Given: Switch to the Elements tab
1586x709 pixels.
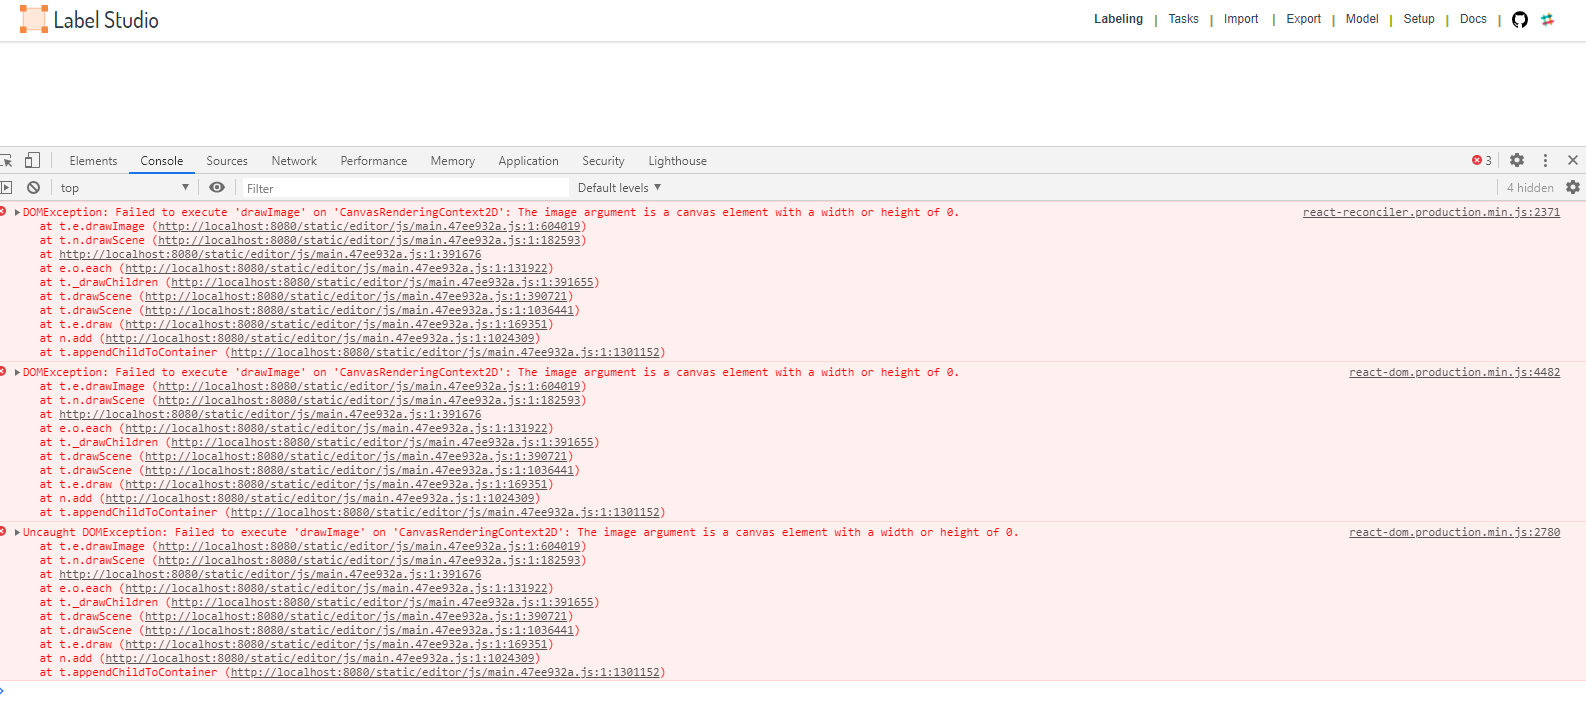Looking at the screenshot, I should 93,161.
